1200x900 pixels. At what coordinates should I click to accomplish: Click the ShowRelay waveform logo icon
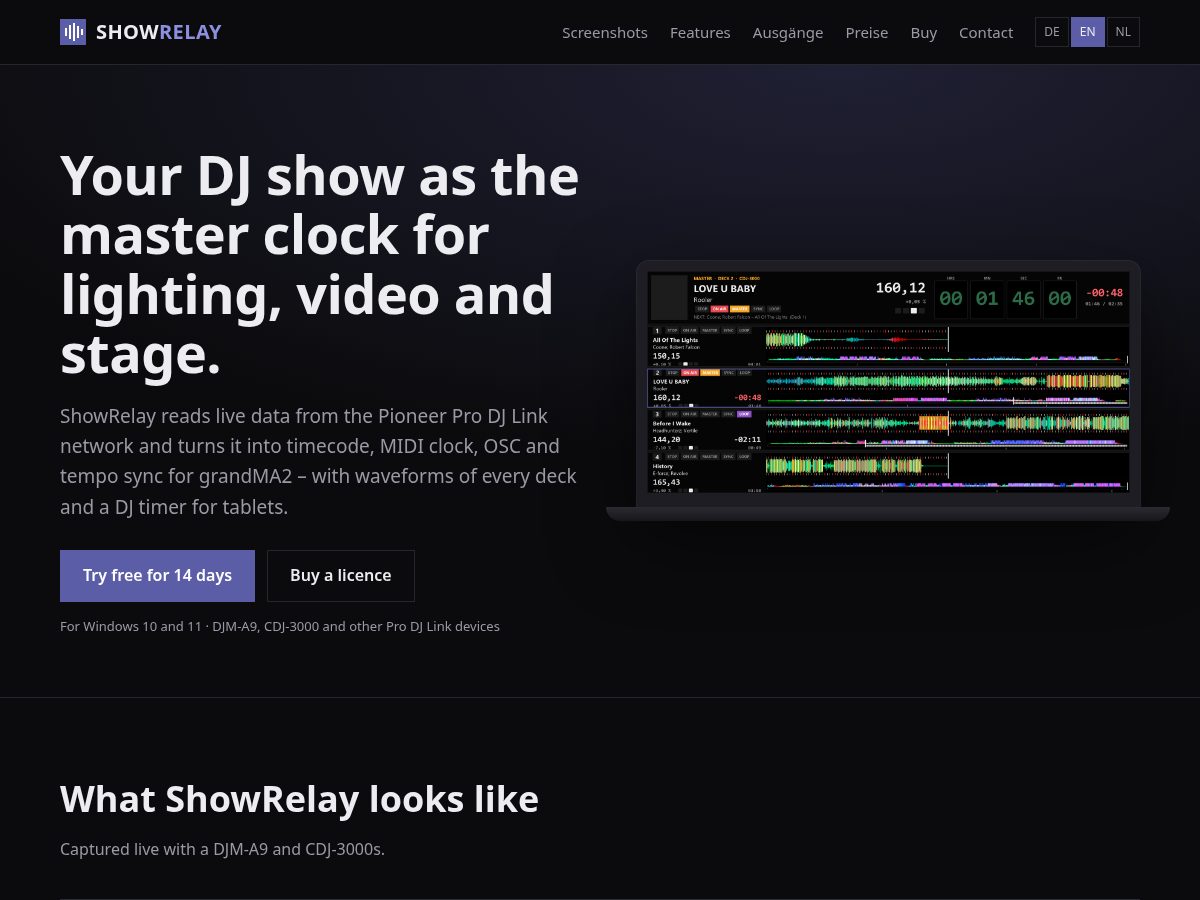(73, 32)
